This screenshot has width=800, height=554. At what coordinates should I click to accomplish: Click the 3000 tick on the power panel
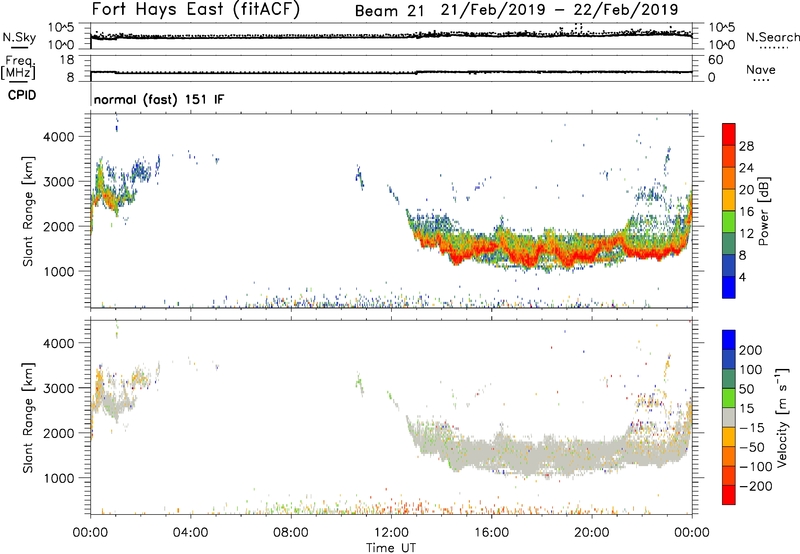[x=58, y=182]
